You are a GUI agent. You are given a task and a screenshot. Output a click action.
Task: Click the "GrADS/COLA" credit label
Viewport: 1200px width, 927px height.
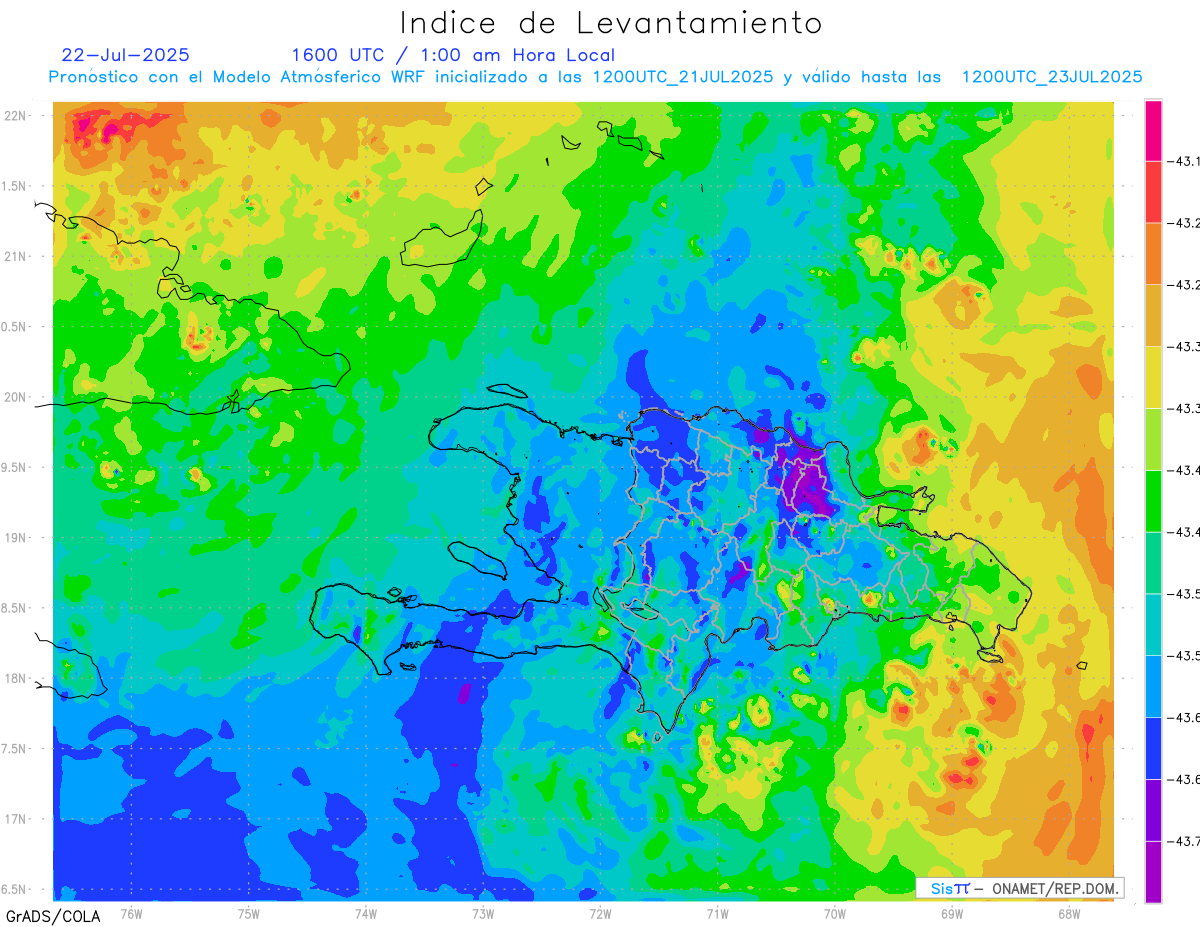tap(53, 916)
